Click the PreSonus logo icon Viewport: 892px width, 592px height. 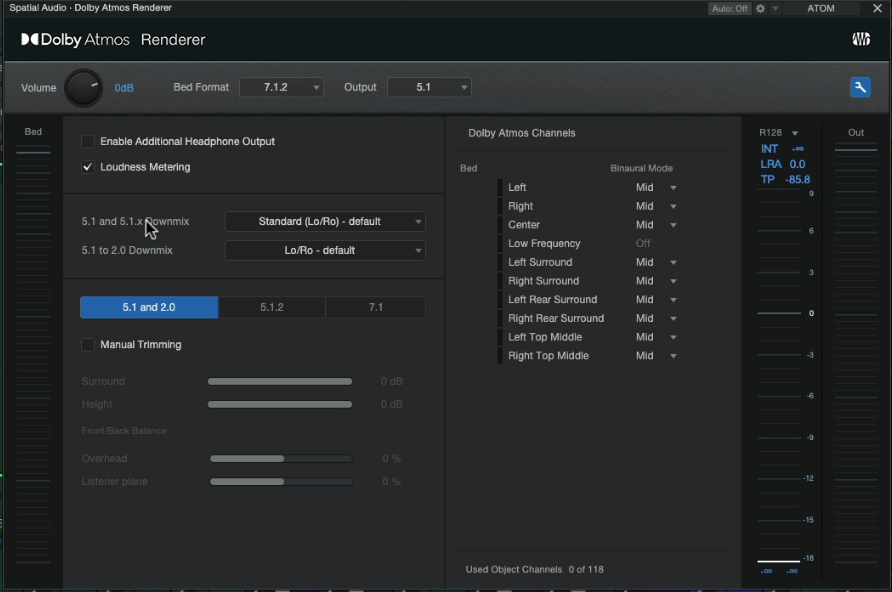[860, 40]
